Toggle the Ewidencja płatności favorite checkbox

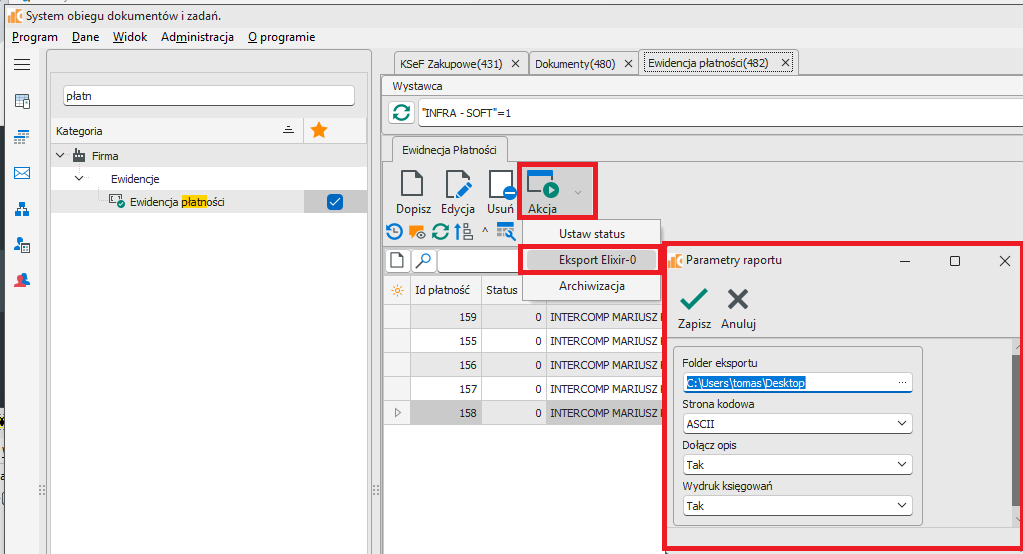335,202
